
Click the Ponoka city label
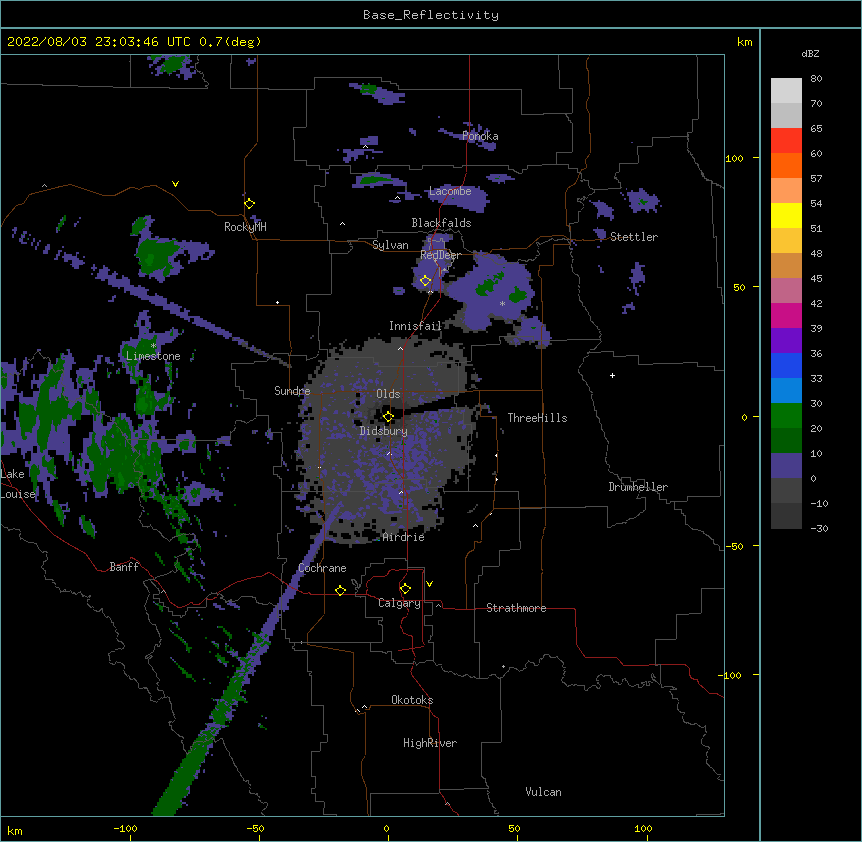click(x=480, y=136)
